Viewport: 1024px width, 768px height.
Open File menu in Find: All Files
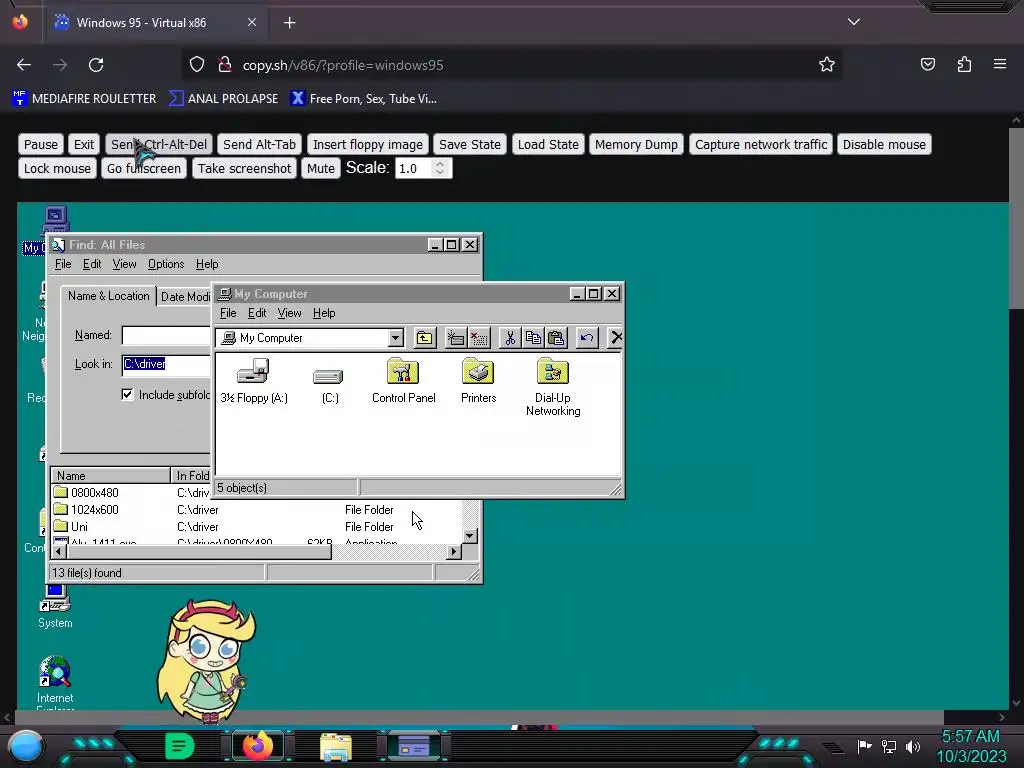pyautogui.click(x=63, y=264)
